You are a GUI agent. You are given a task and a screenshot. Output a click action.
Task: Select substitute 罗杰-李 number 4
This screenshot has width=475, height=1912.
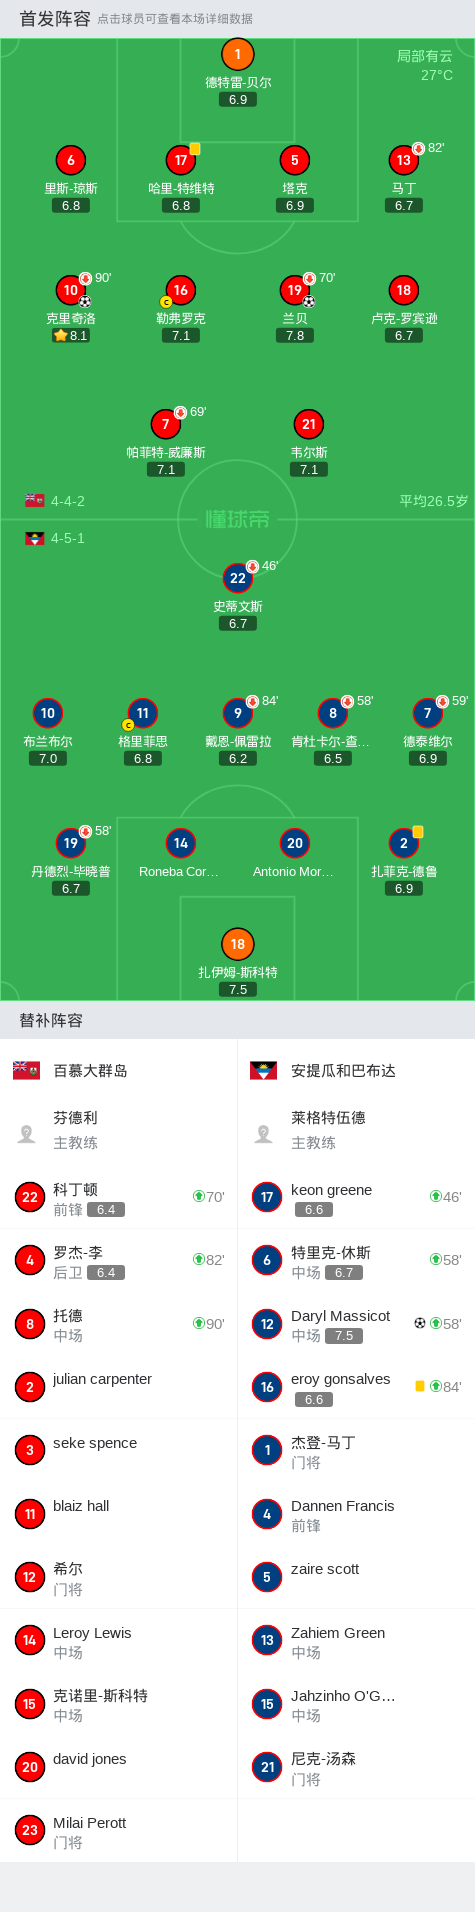coord(119,1260)
